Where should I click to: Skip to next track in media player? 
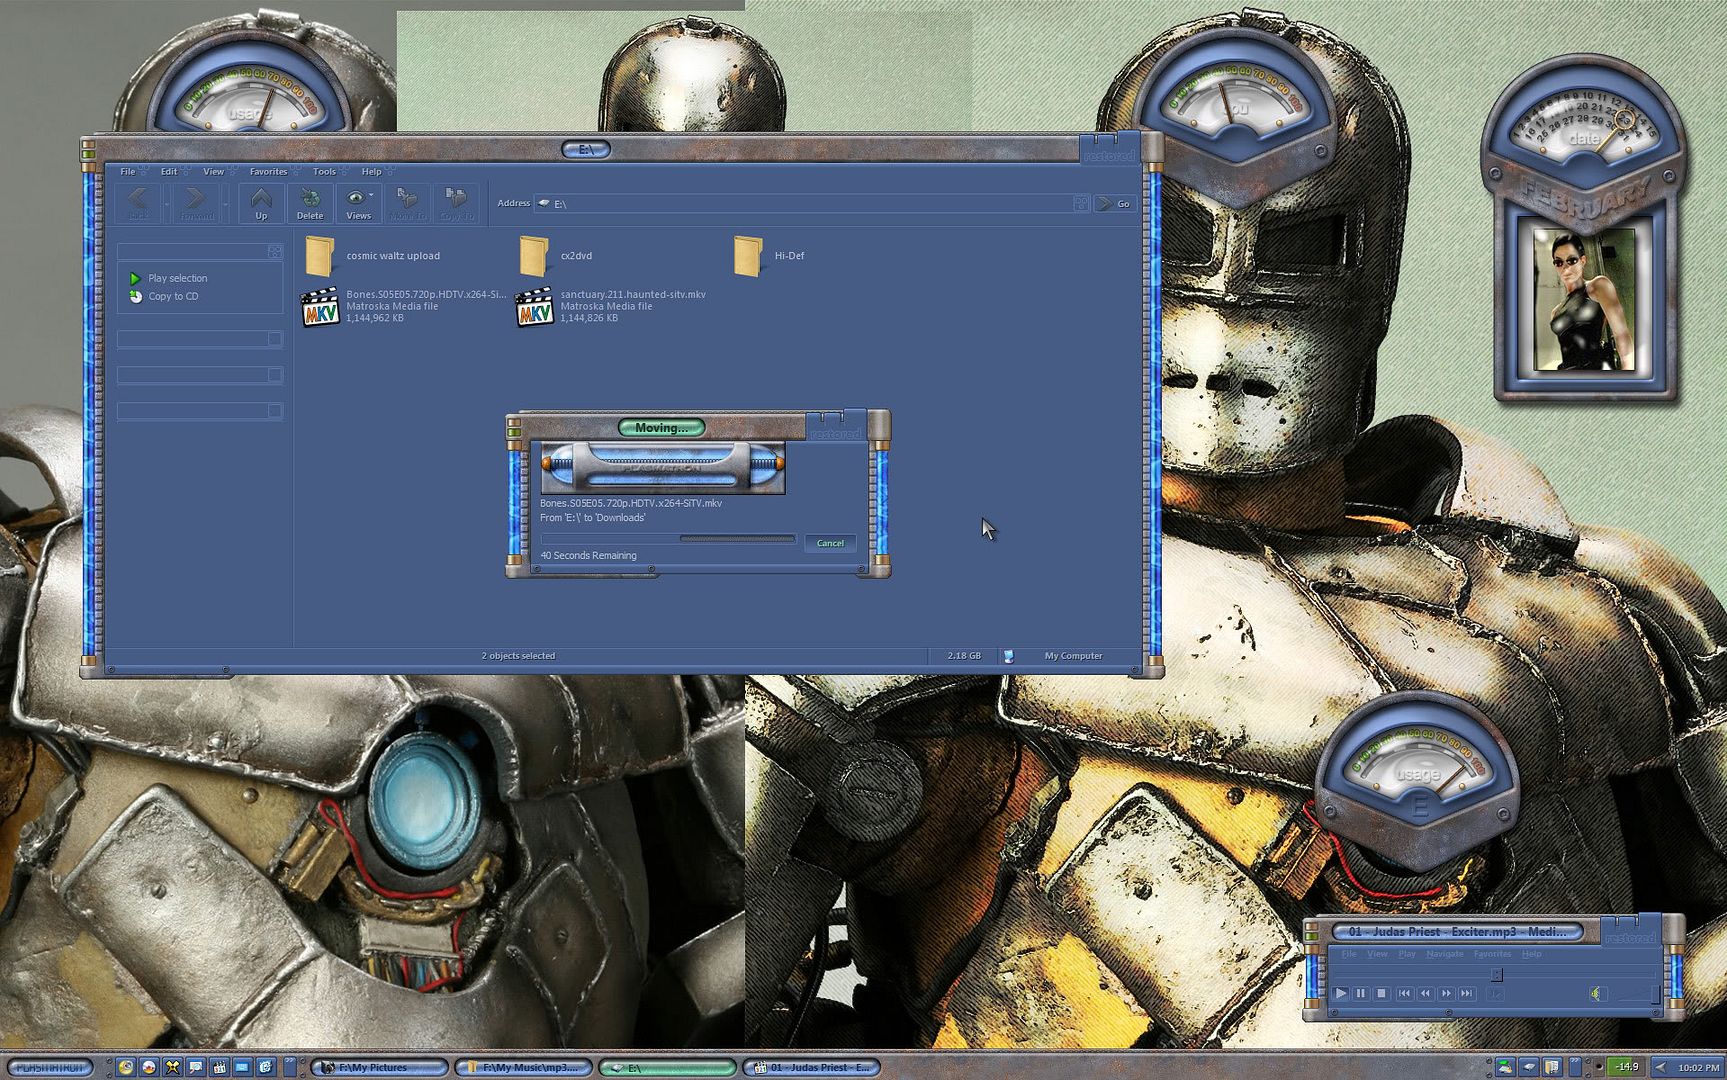pyautogui.click(x=1467, y=993)
